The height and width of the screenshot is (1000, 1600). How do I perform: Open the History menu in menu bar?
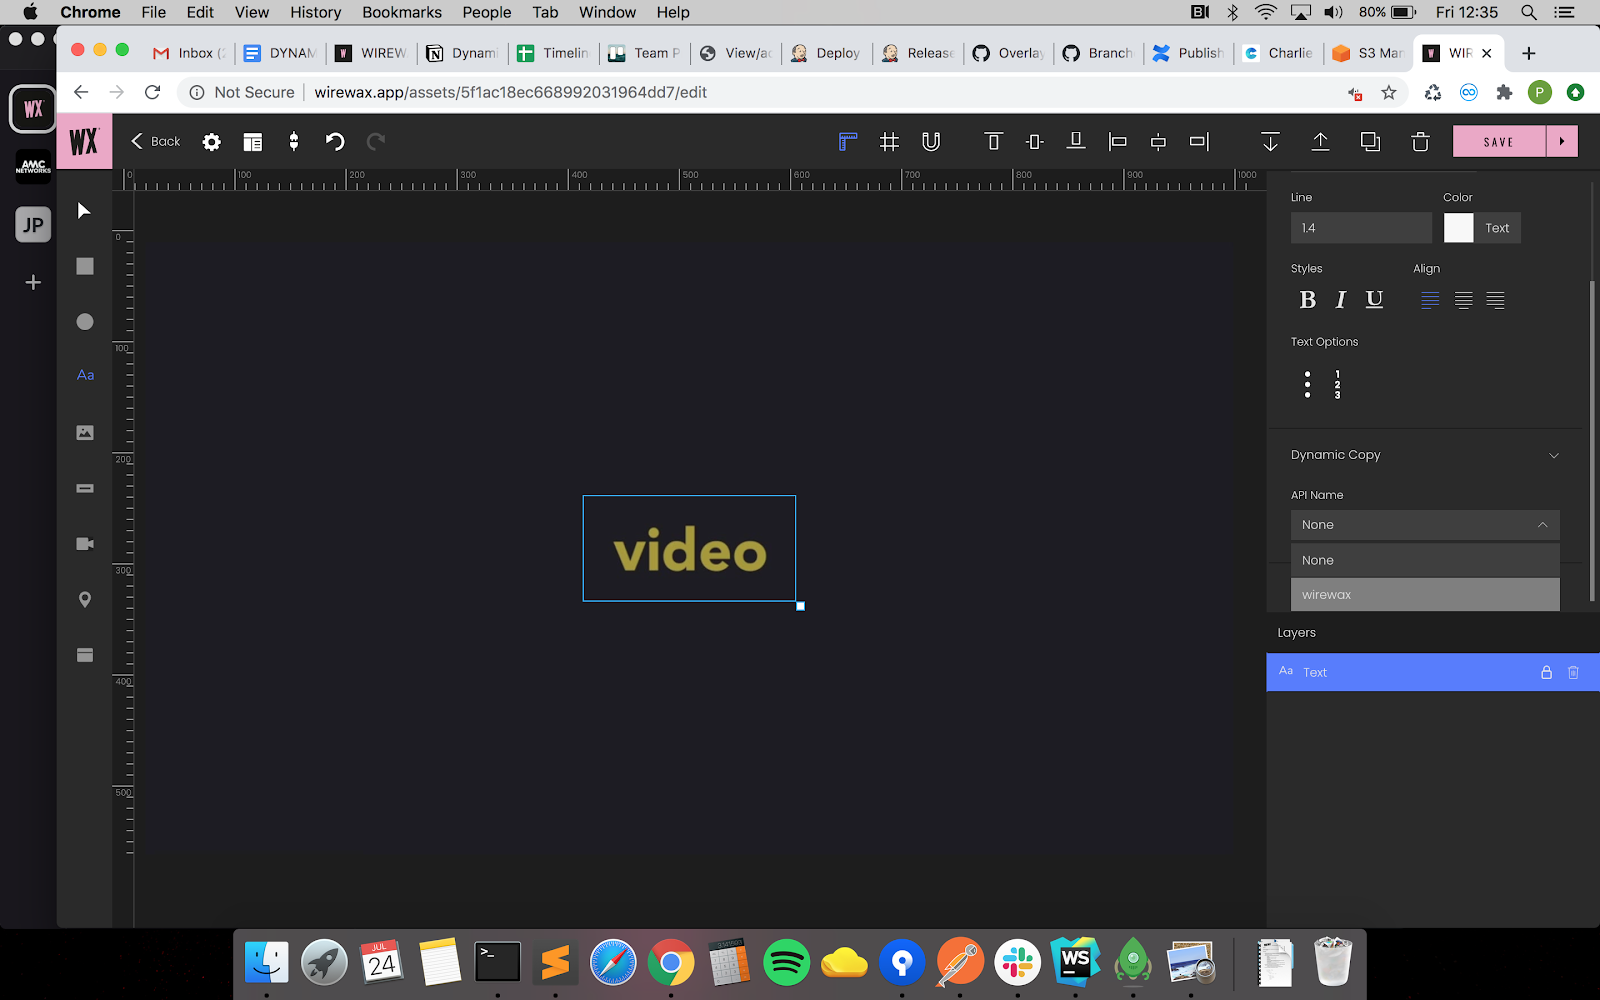[x=315, y=12]
